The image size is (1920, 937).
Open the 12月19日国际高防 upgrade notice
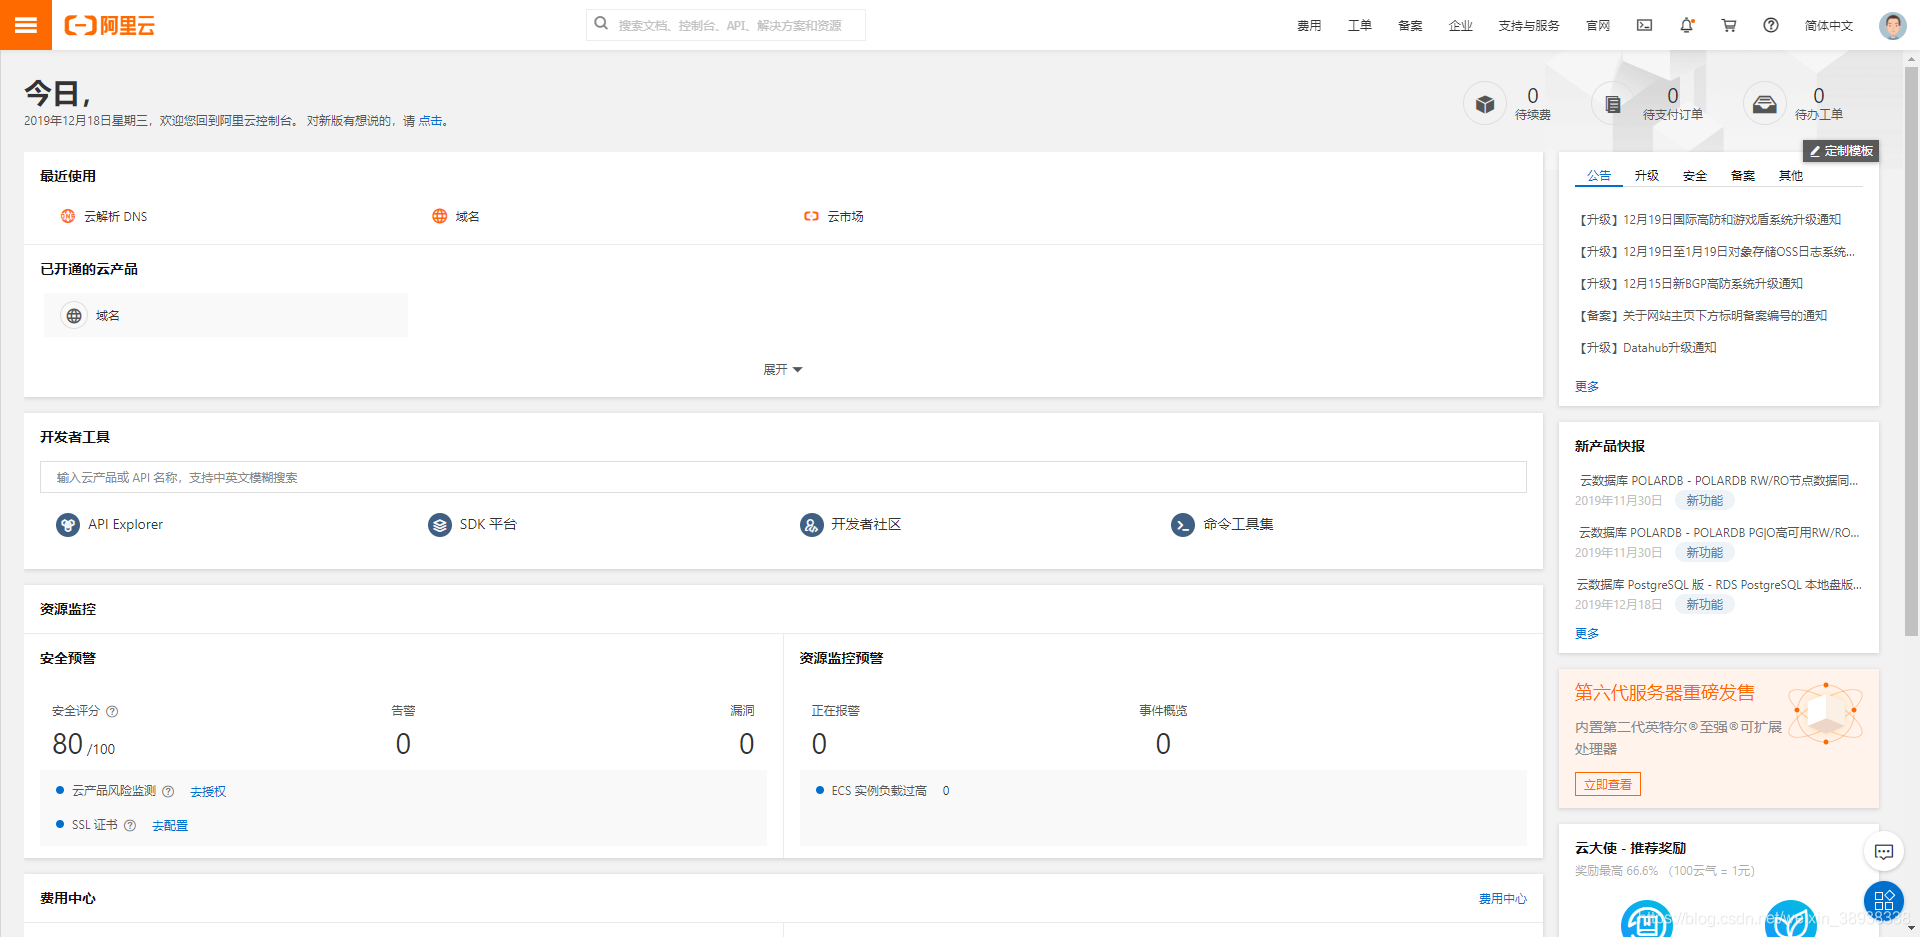(x=1709, y=220)
